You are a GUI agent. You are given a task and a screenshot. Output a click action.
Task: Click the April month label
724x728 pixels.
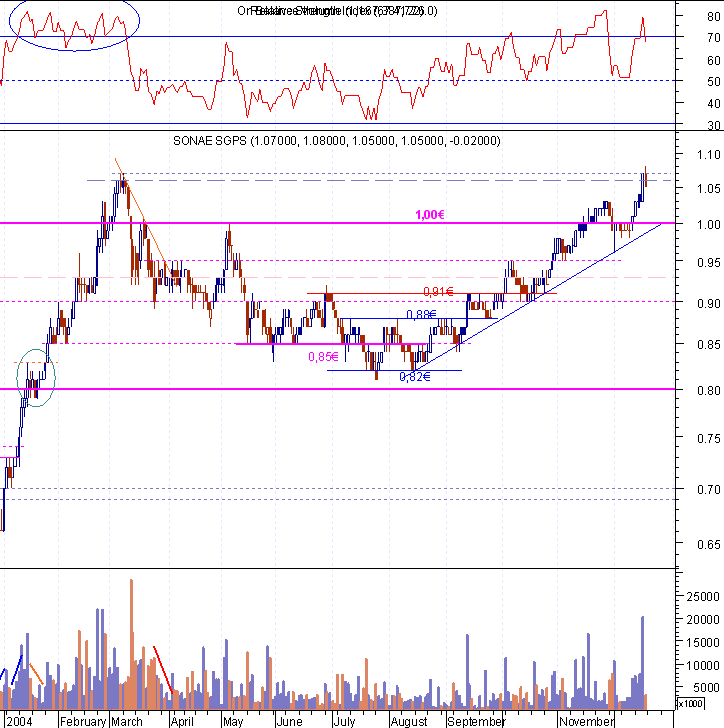click(182, 721)
